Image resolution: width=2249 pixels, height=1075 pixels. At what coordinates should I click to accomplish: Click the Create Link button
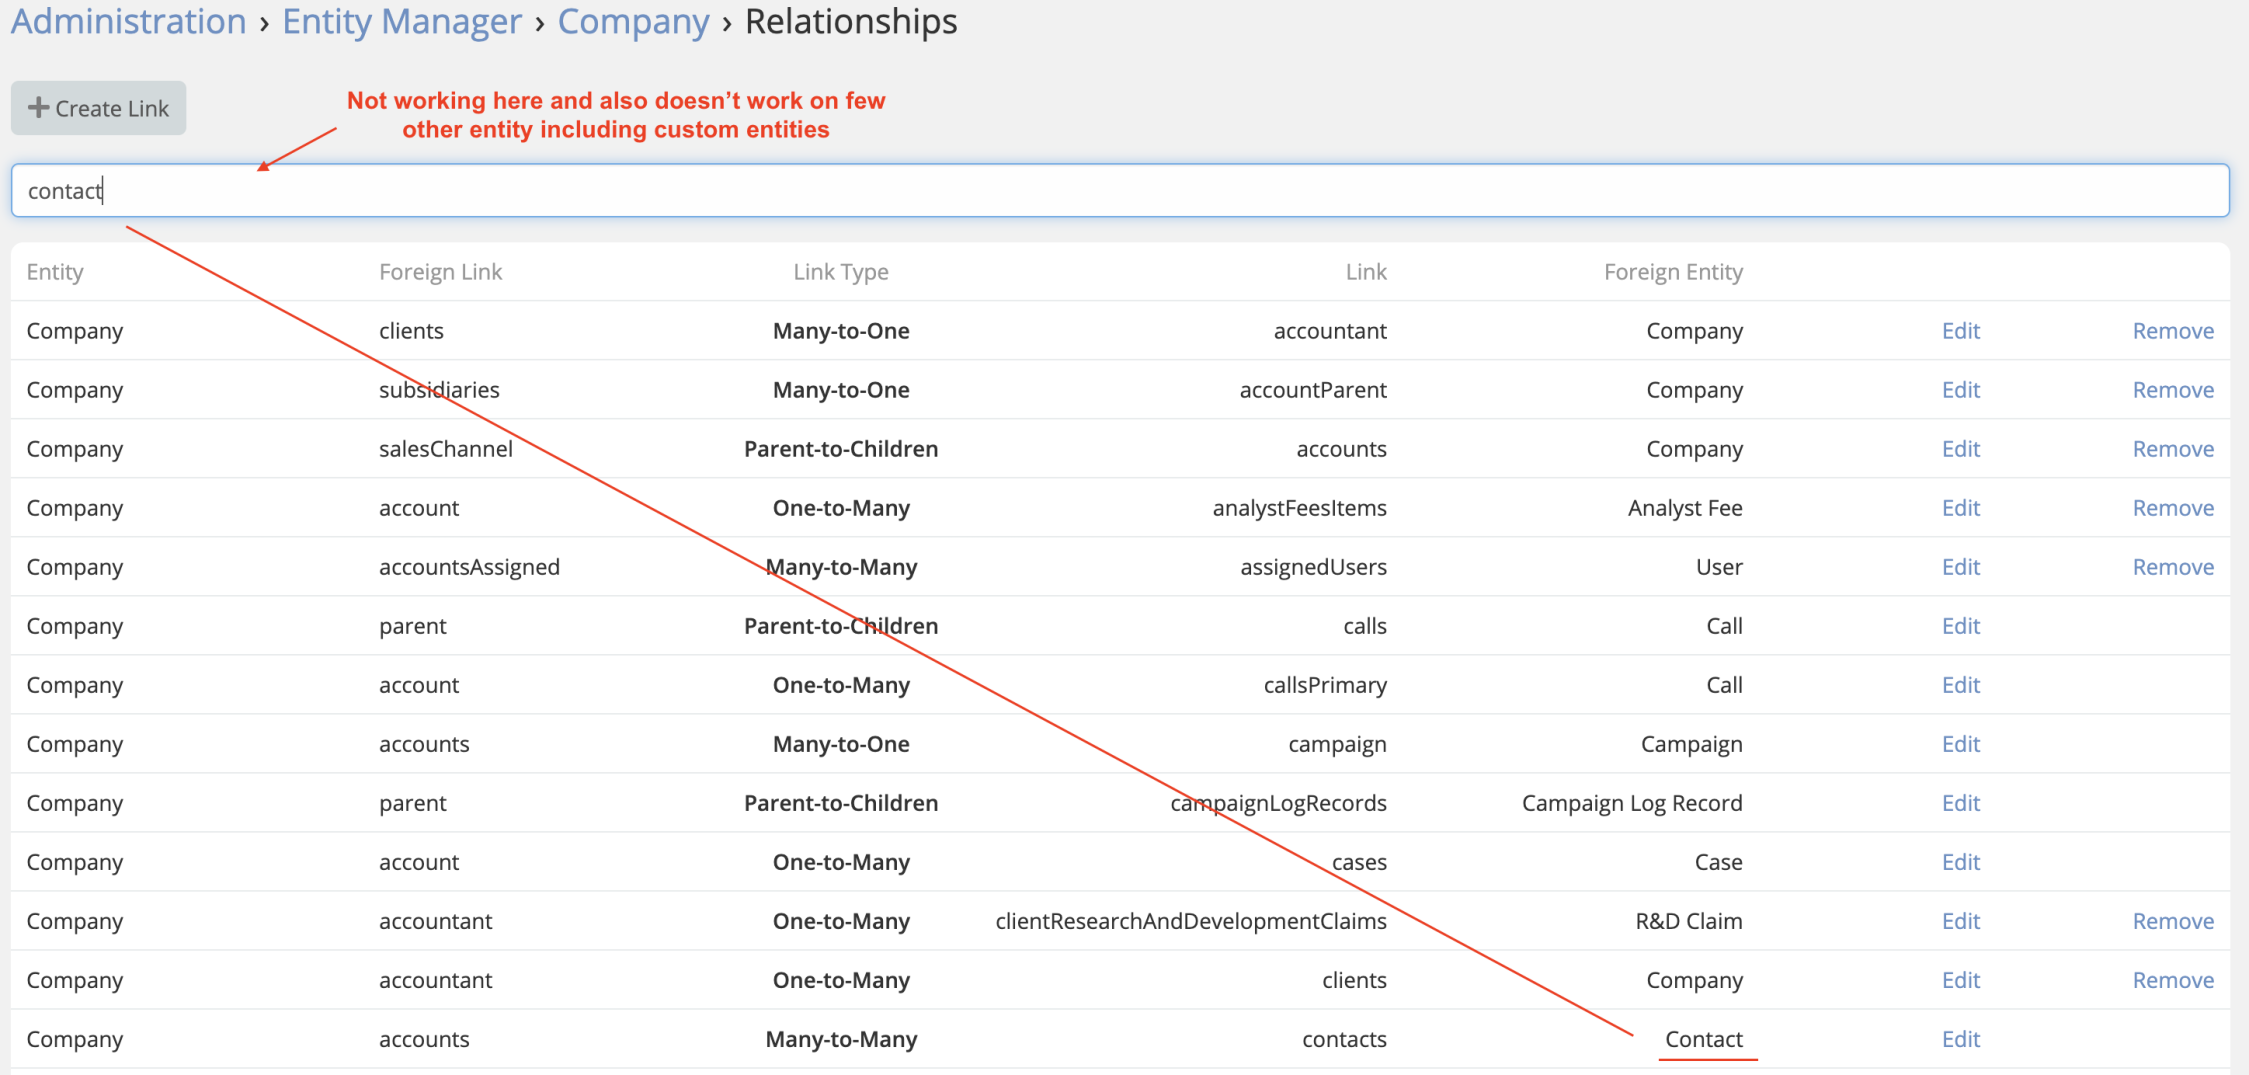98,108
